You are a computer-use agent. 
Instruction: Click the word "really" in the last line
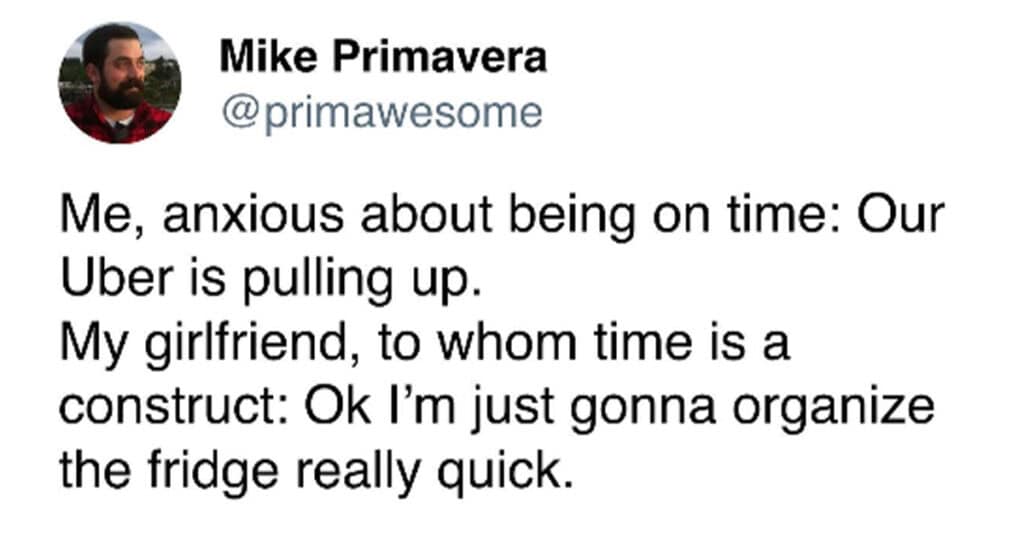[358, 472]
